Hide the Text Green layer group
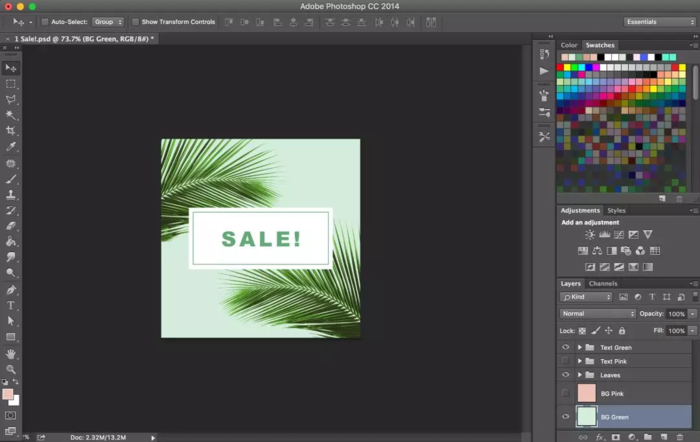This screenshot has width=700, height=442. pos(565,347)
